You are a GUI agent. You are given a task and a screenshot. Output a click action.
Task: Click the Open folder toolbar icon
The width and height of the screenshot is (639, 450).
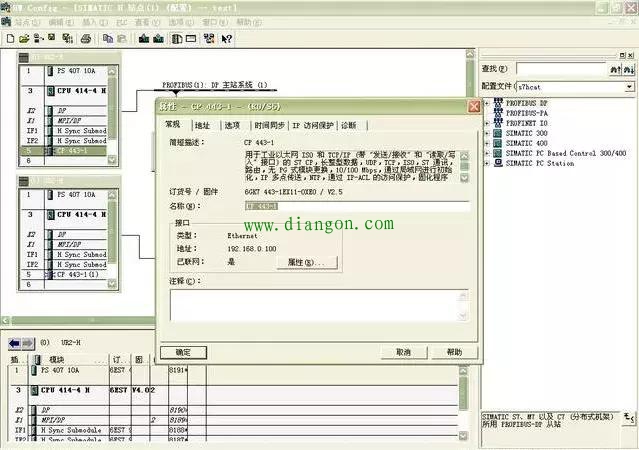click(24, 39)
